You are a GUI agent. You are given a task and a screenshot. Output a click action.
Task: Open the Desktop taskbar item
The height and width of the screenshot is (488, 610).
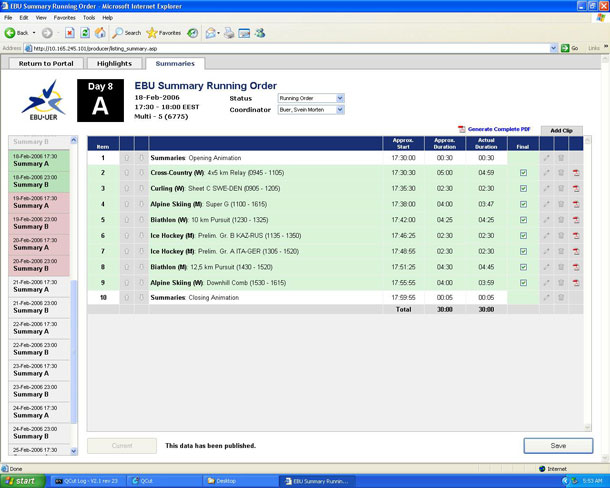240,481
